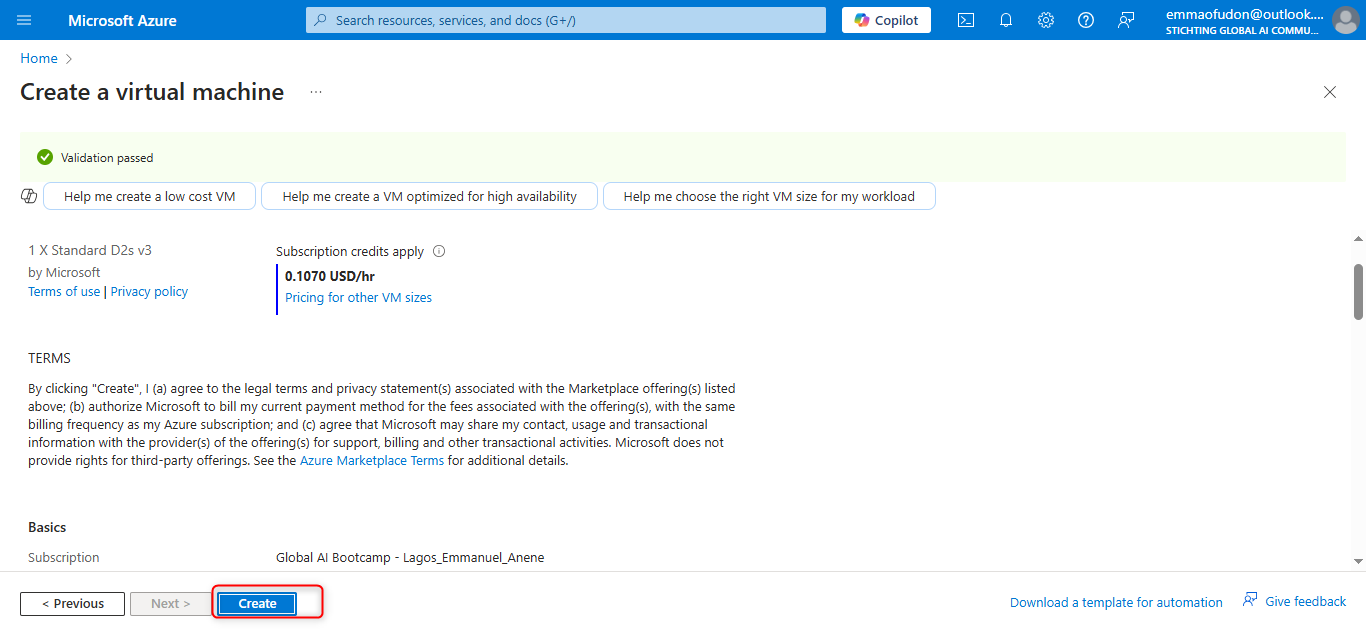Open the Feedback icon in header
Image resolution: width=1366 pixels, height=641 pixels.
tap(1126, 20)
